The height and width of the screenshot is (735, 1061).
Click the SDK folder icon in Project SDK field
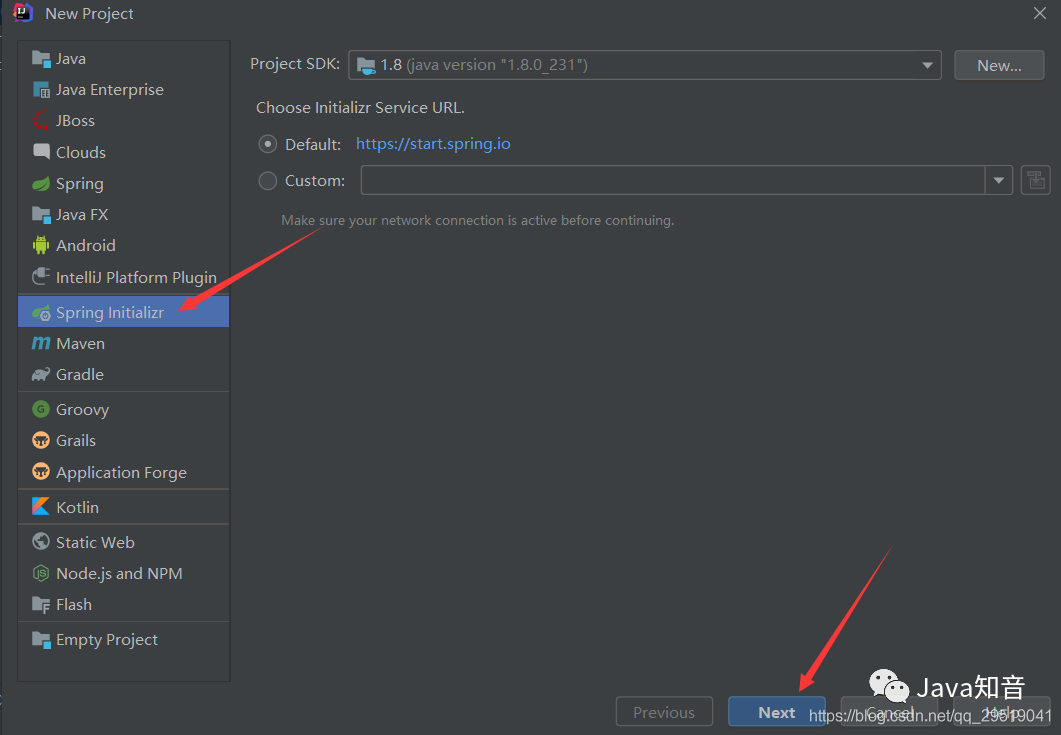pos(366,66)
